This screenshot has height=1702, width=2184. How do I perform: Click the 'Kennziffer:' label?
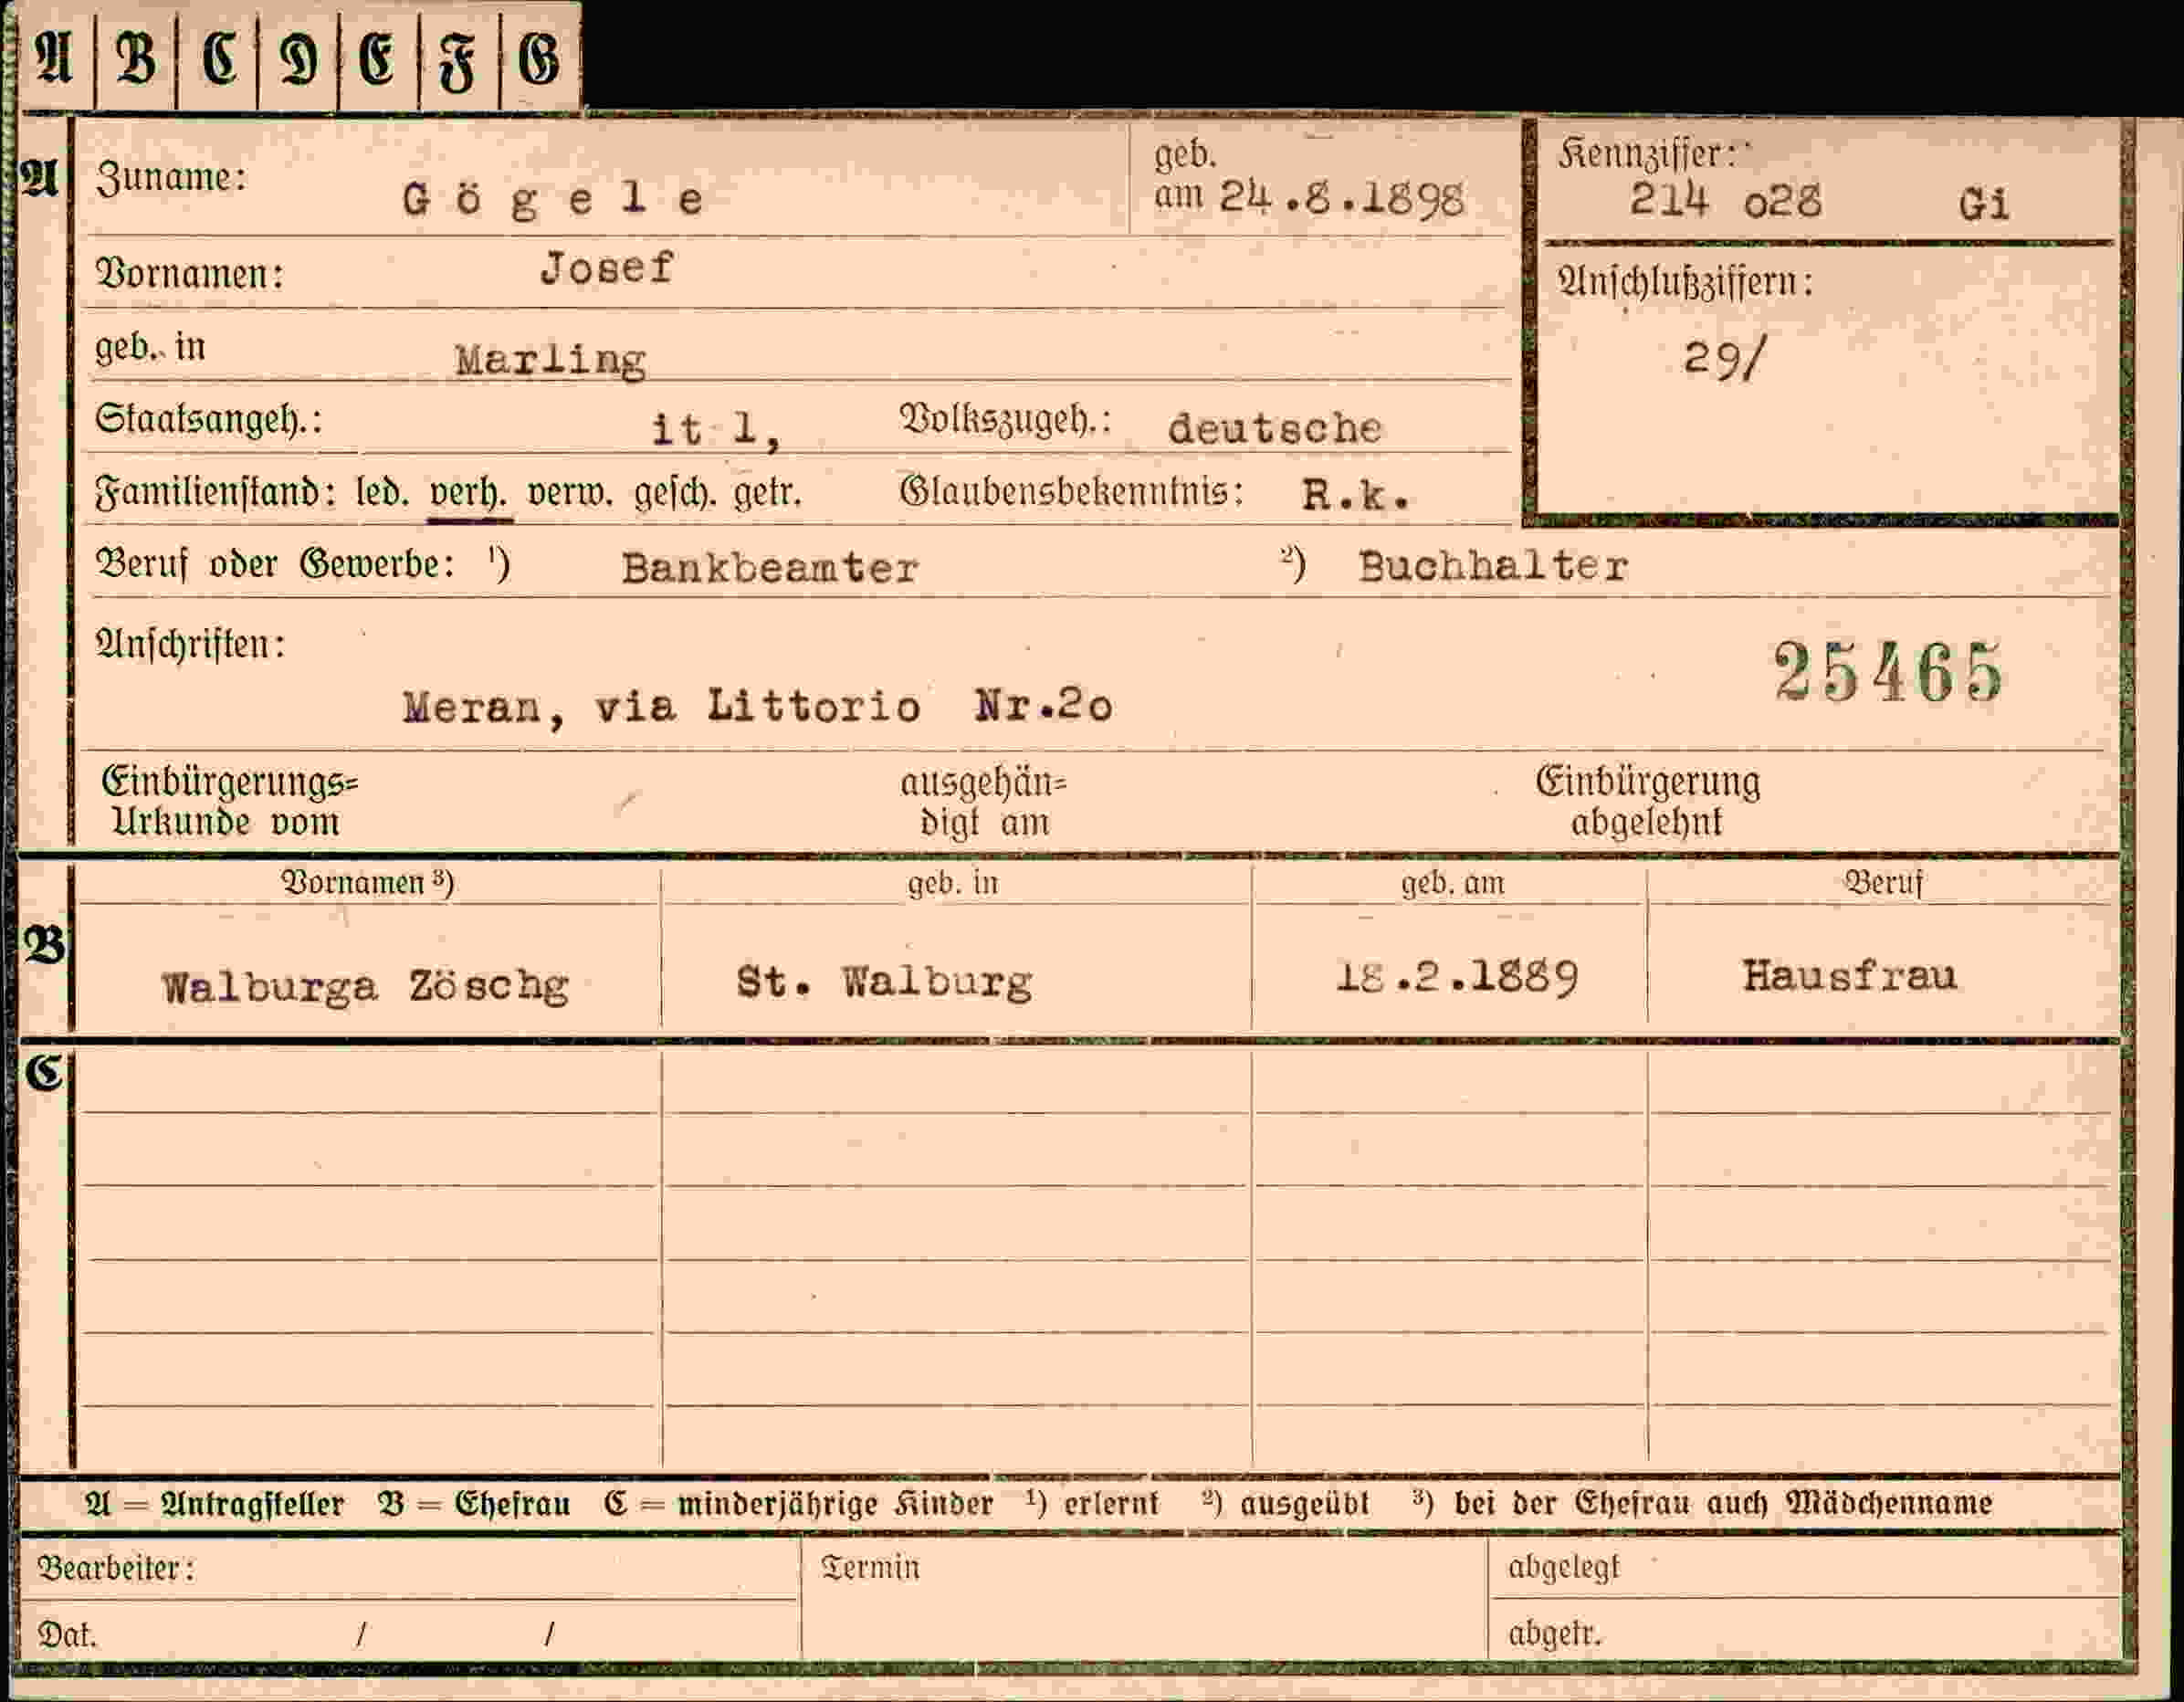point(1647,154)
